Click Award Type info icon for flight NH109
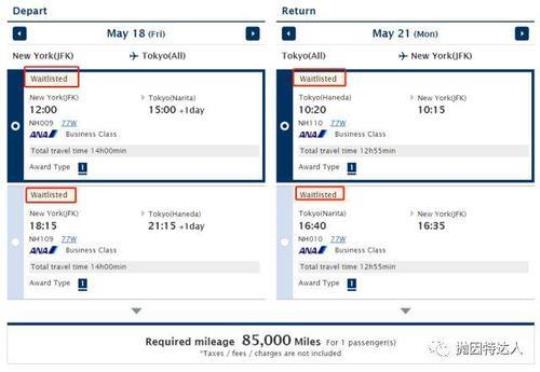Image resolution: width=540 pixels, height=372 pixels. 83,284
